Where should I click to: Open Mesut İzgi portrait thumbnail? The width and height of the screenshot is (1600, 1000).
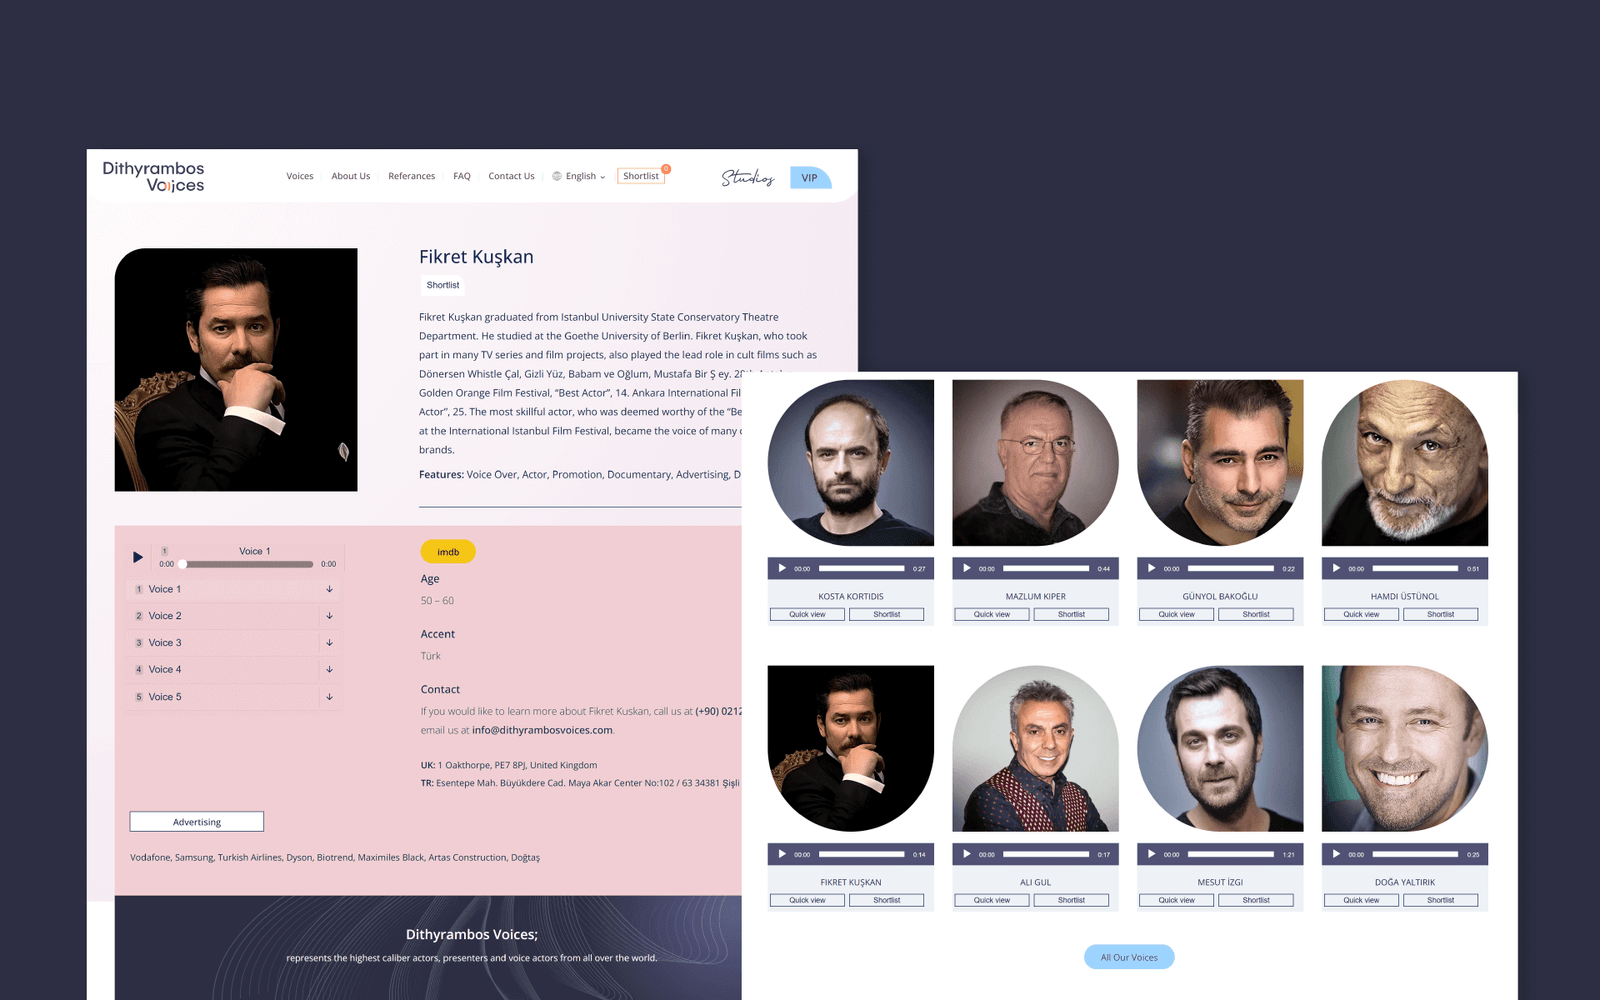tap(1220, 748)
